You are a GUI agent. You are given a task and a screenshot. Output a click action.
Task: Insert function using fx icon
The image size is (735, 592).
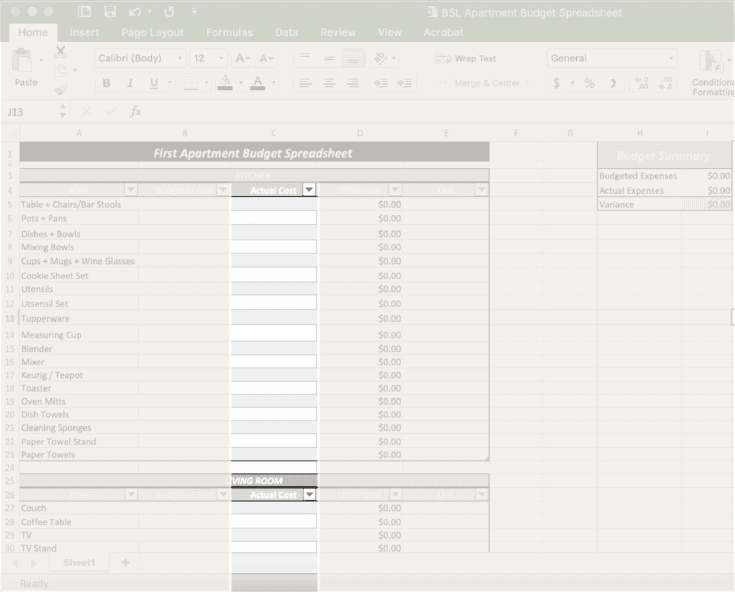[135, 112]
